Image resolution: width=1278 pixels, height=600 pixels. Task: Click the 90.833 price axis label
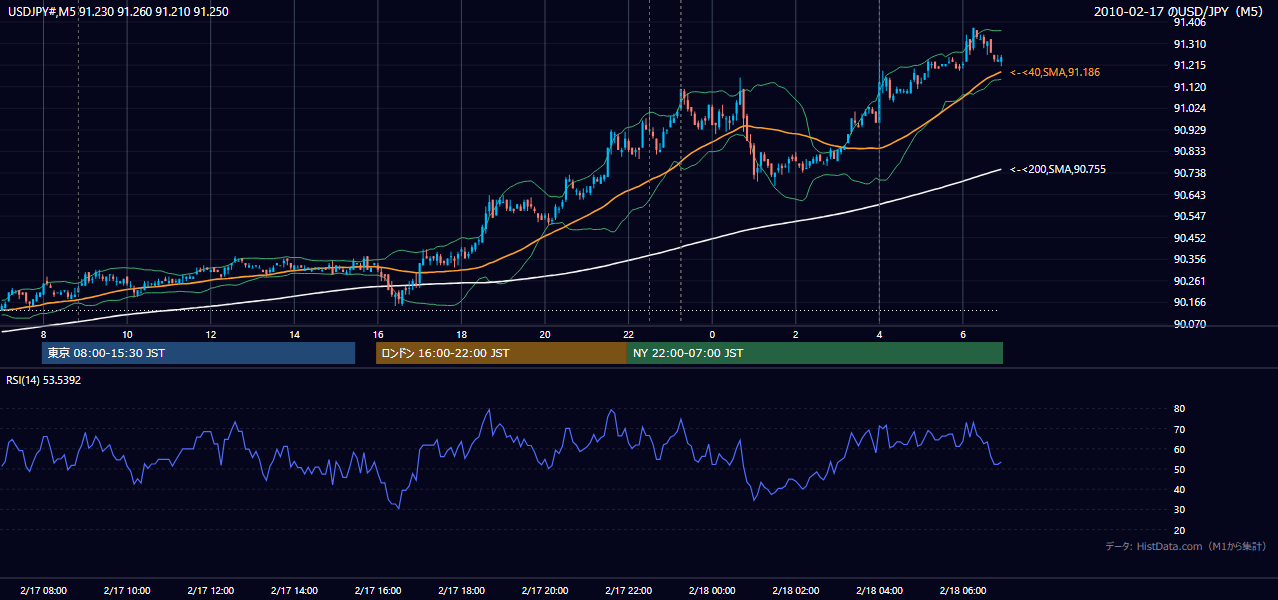(1190, 151)
